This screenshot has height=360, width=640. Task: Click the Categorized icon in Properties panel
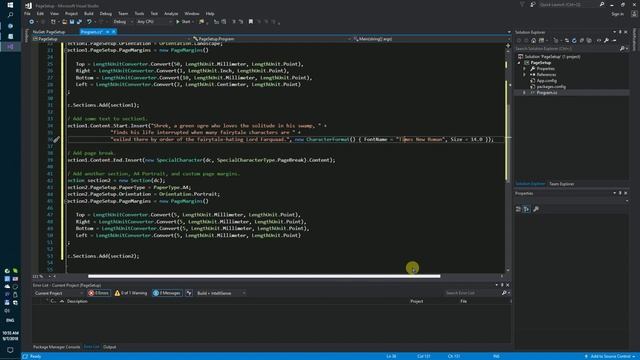518,209
